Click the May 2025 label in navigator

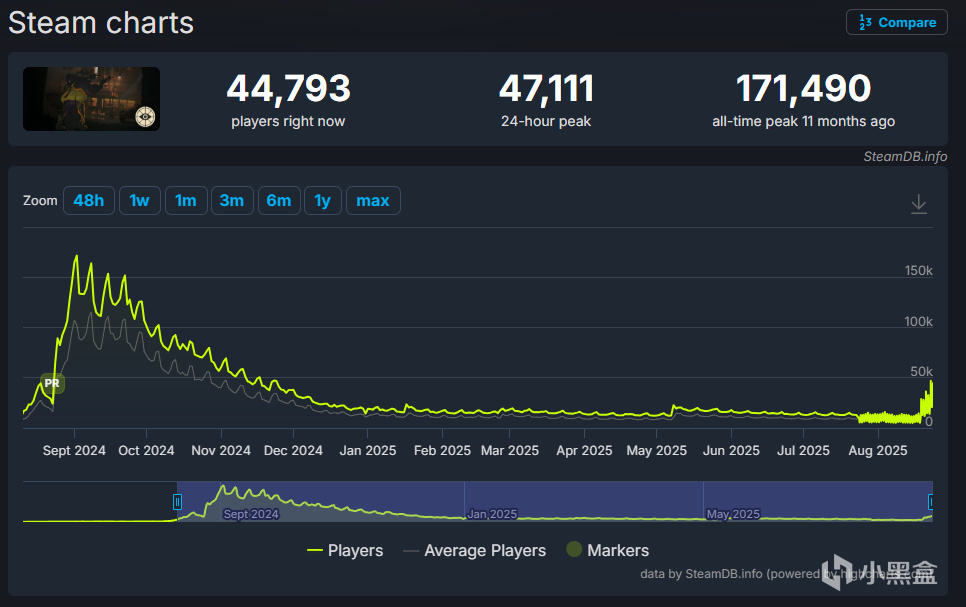pyautogui.click(x=733, y=514)
